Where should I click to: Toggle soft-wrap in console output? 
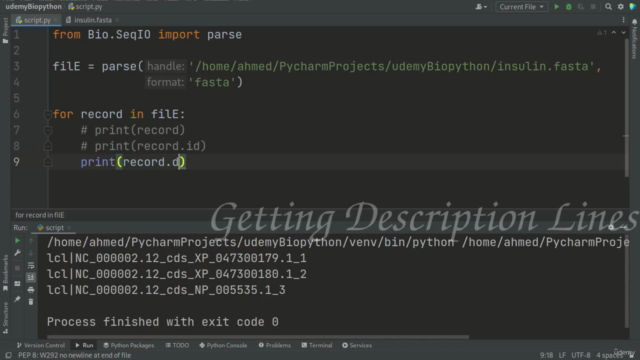pos(31,265)
